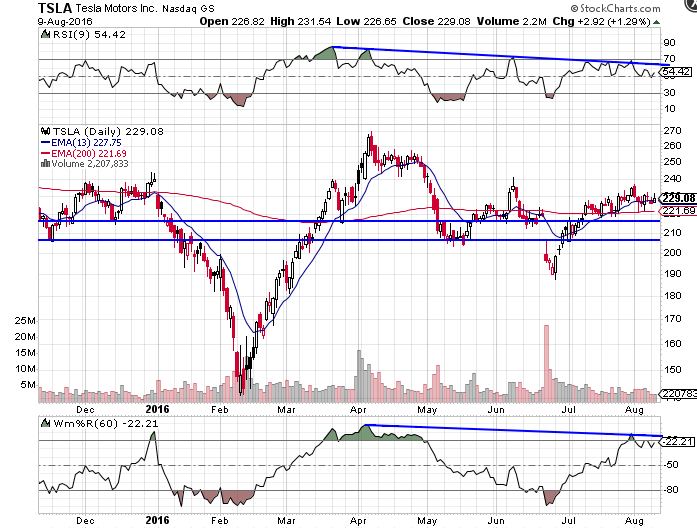The width and height of the screenshot is (697, 529).
Task: Click Apr on the price chart date axis
Action: tap(358, 410)
